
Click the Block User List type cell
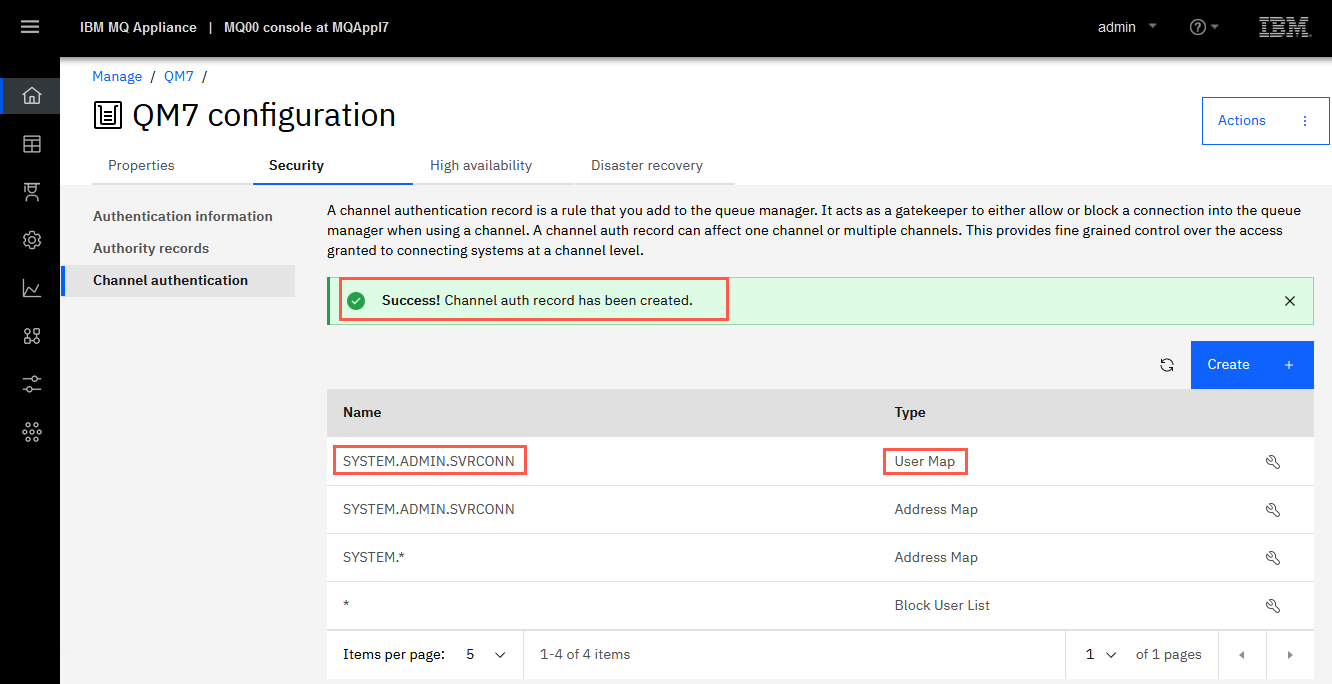pos(942,606)
